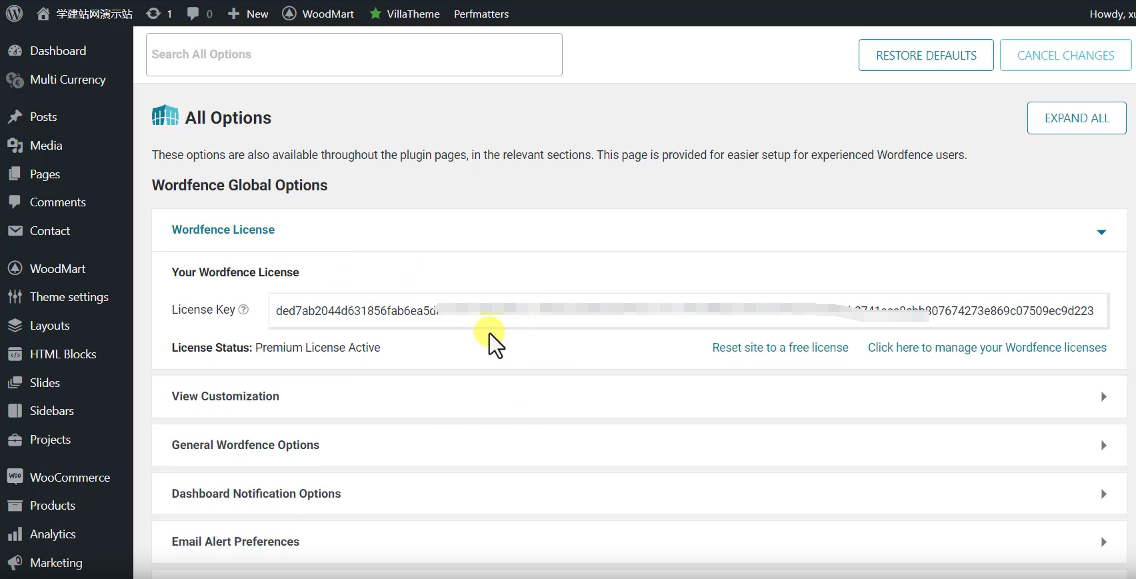Screen dimensions: 1136x579
Task: Click the VillaTheme star icon
Action: point(375,13)
